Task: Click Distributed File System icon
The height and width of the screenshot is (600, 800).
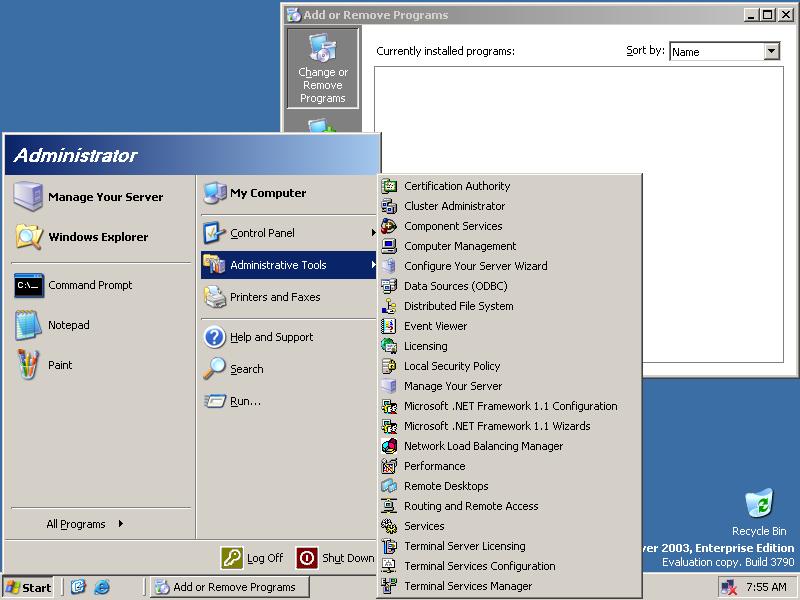Action: coord(389,306)
